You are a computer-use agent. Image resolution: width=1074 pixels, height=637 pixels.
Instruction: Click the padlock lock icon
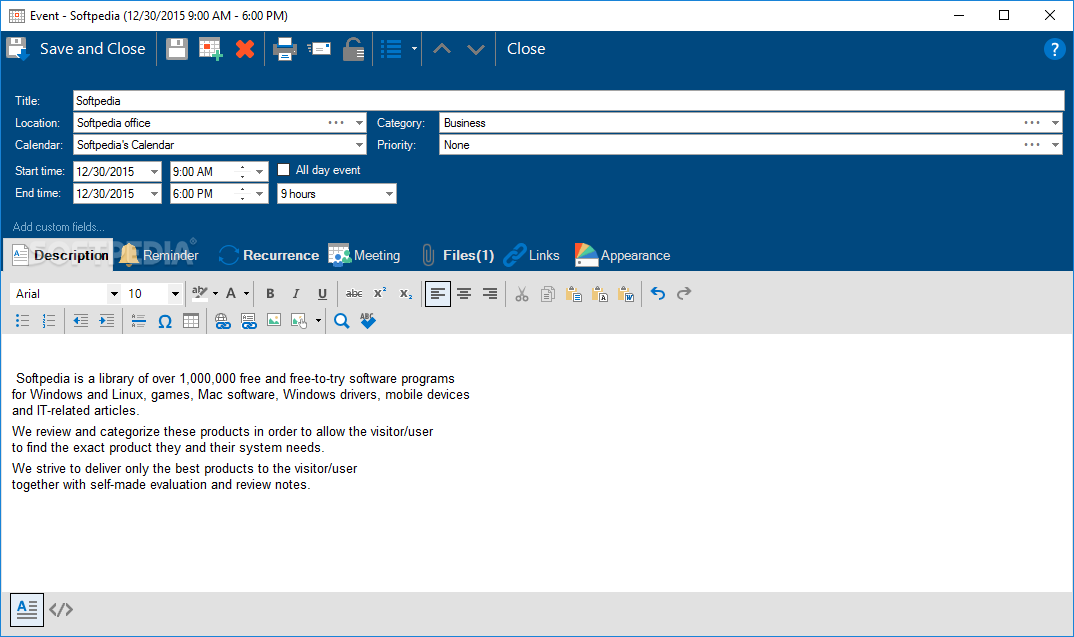click(353, 49)
